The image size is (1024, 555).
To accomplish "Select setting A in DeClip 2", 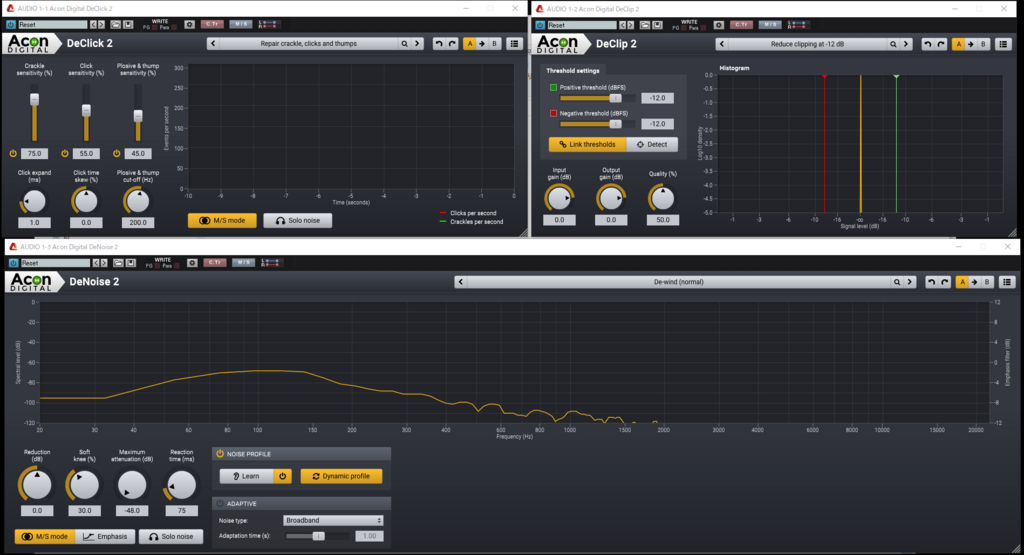I will pyautogui.click(x=958, y=44).
